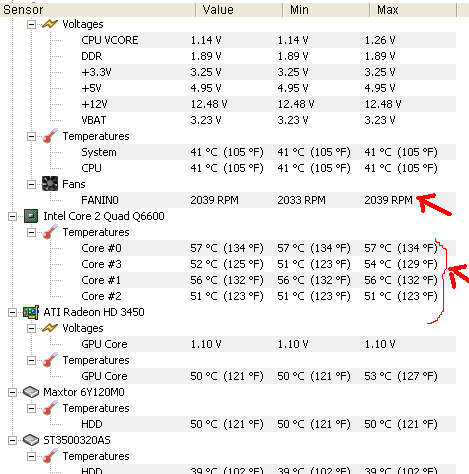
Task: Collapse the top Voltages section
Action: (31, 24)
